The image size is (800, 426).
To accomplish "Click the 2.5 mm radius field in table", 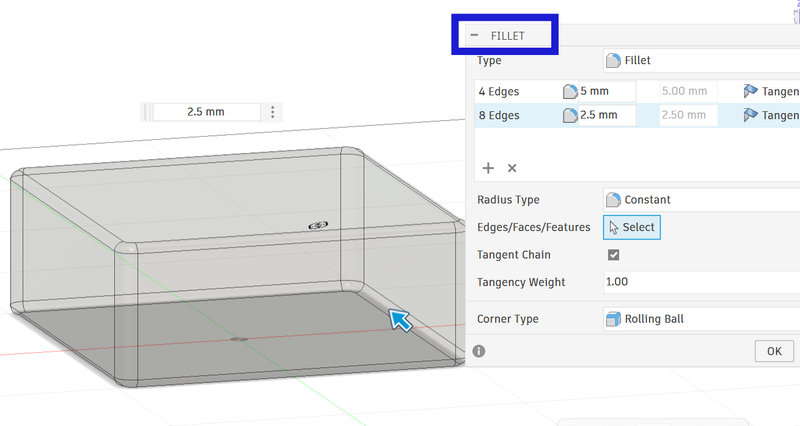I will pos(607,115).
